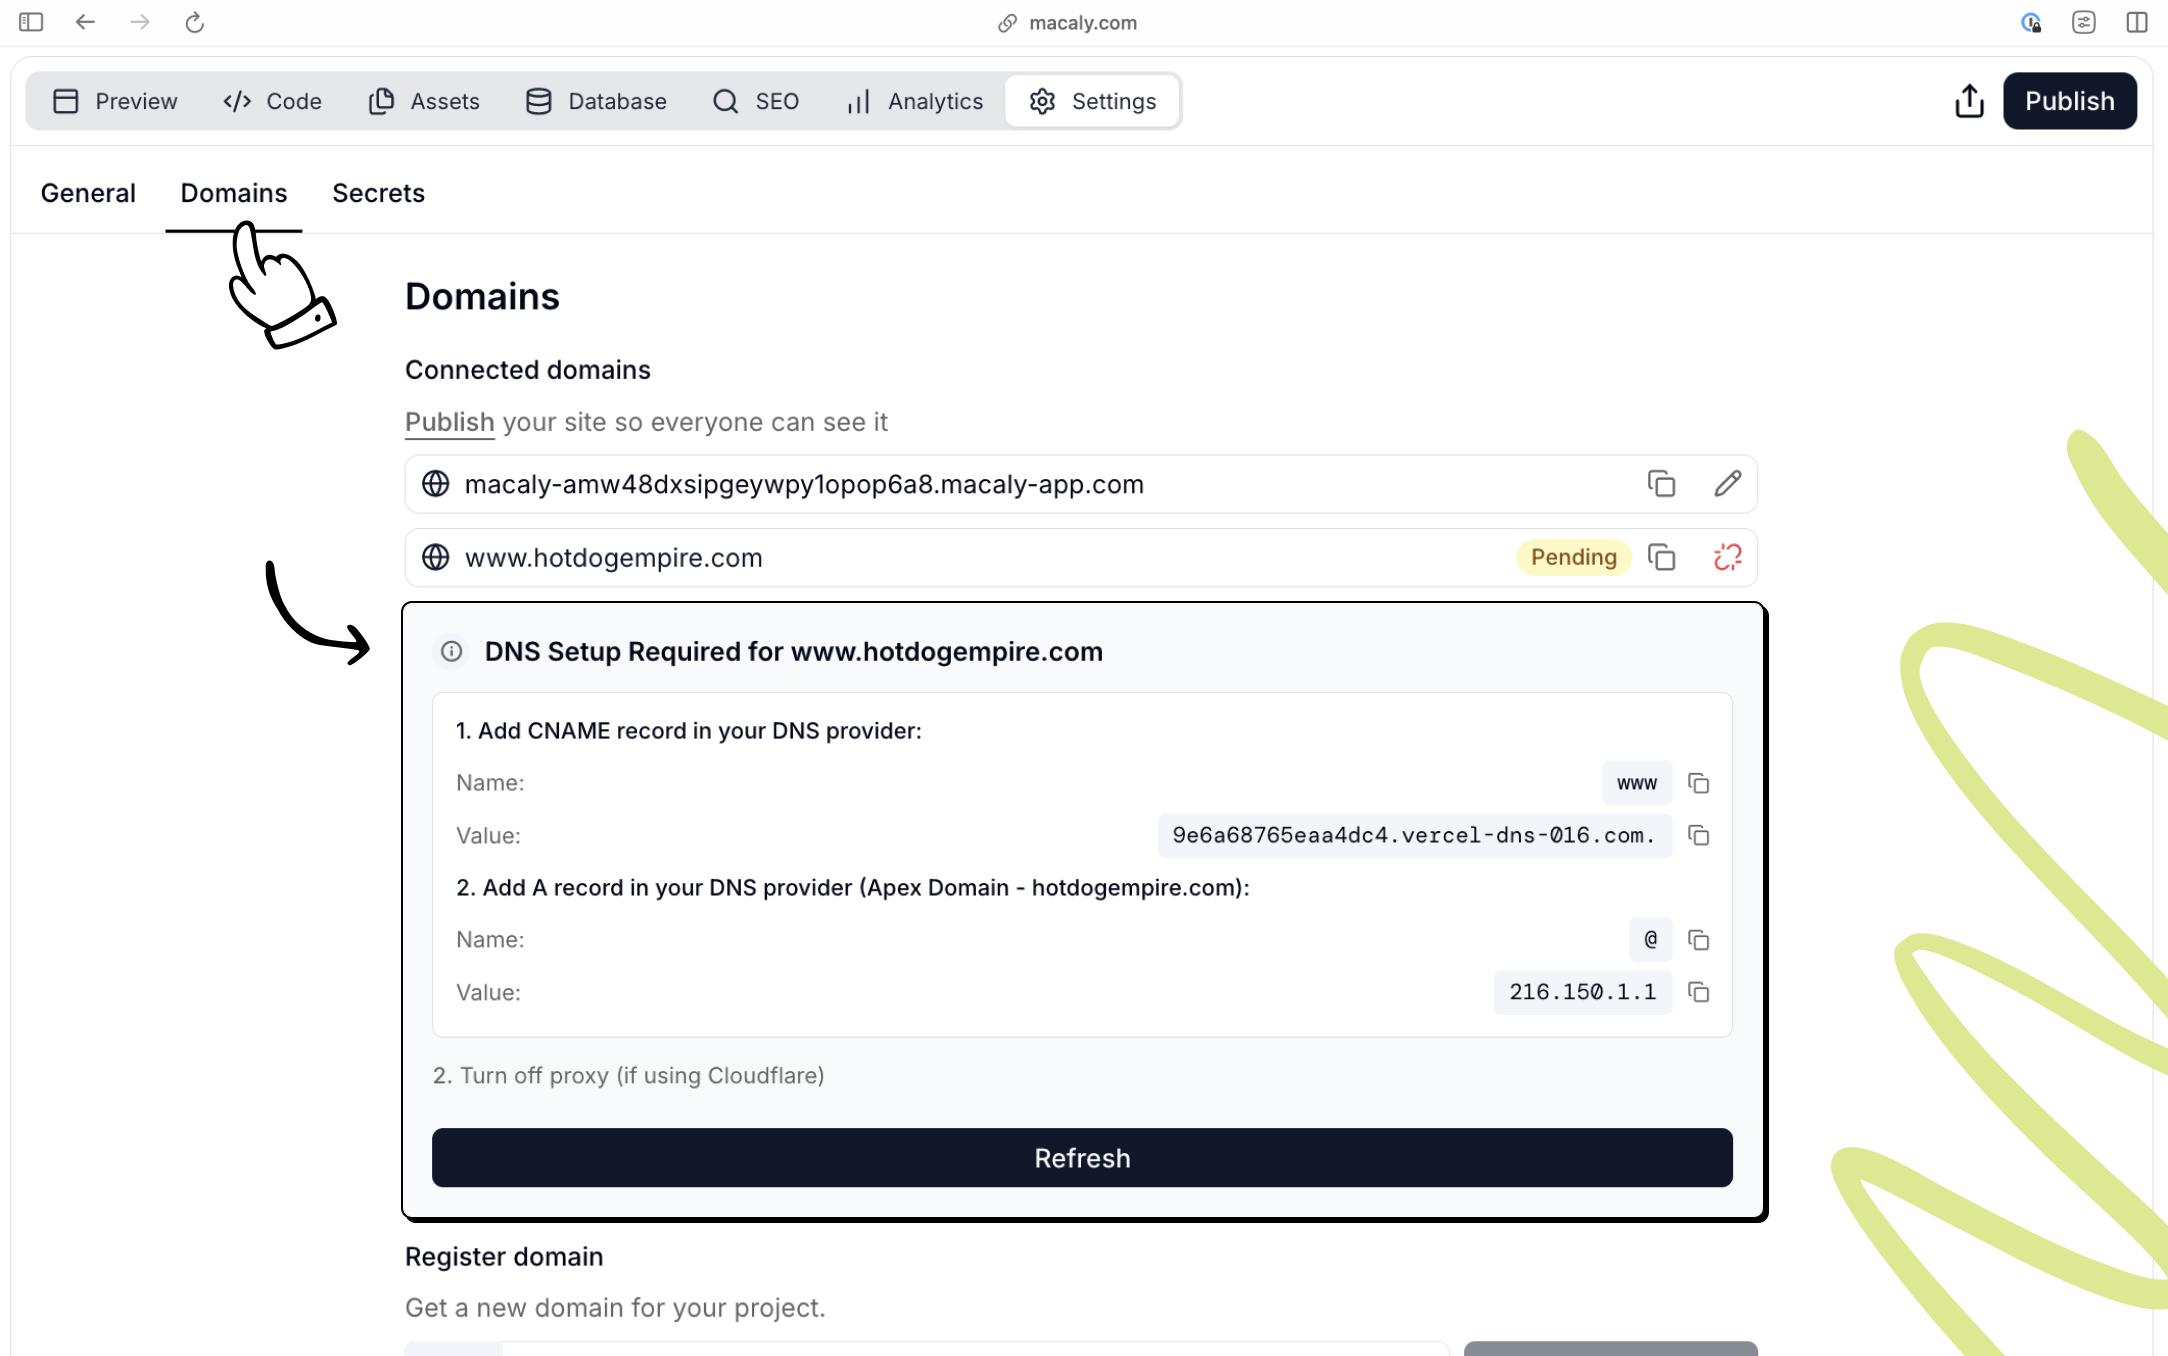The width and height of the screenshot is (2168, 1356).
Task: Click the macaly.com address bar
Action: [1066, 22]
